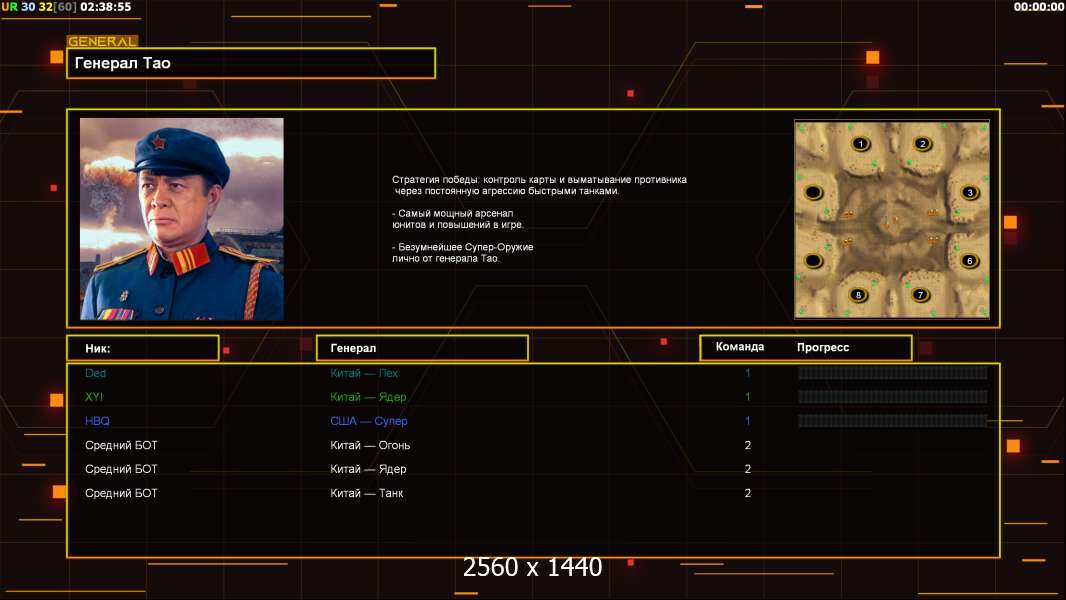Click the GENERAL label tag
Viewport: 1066px width, 600px height.
(102, 41)
